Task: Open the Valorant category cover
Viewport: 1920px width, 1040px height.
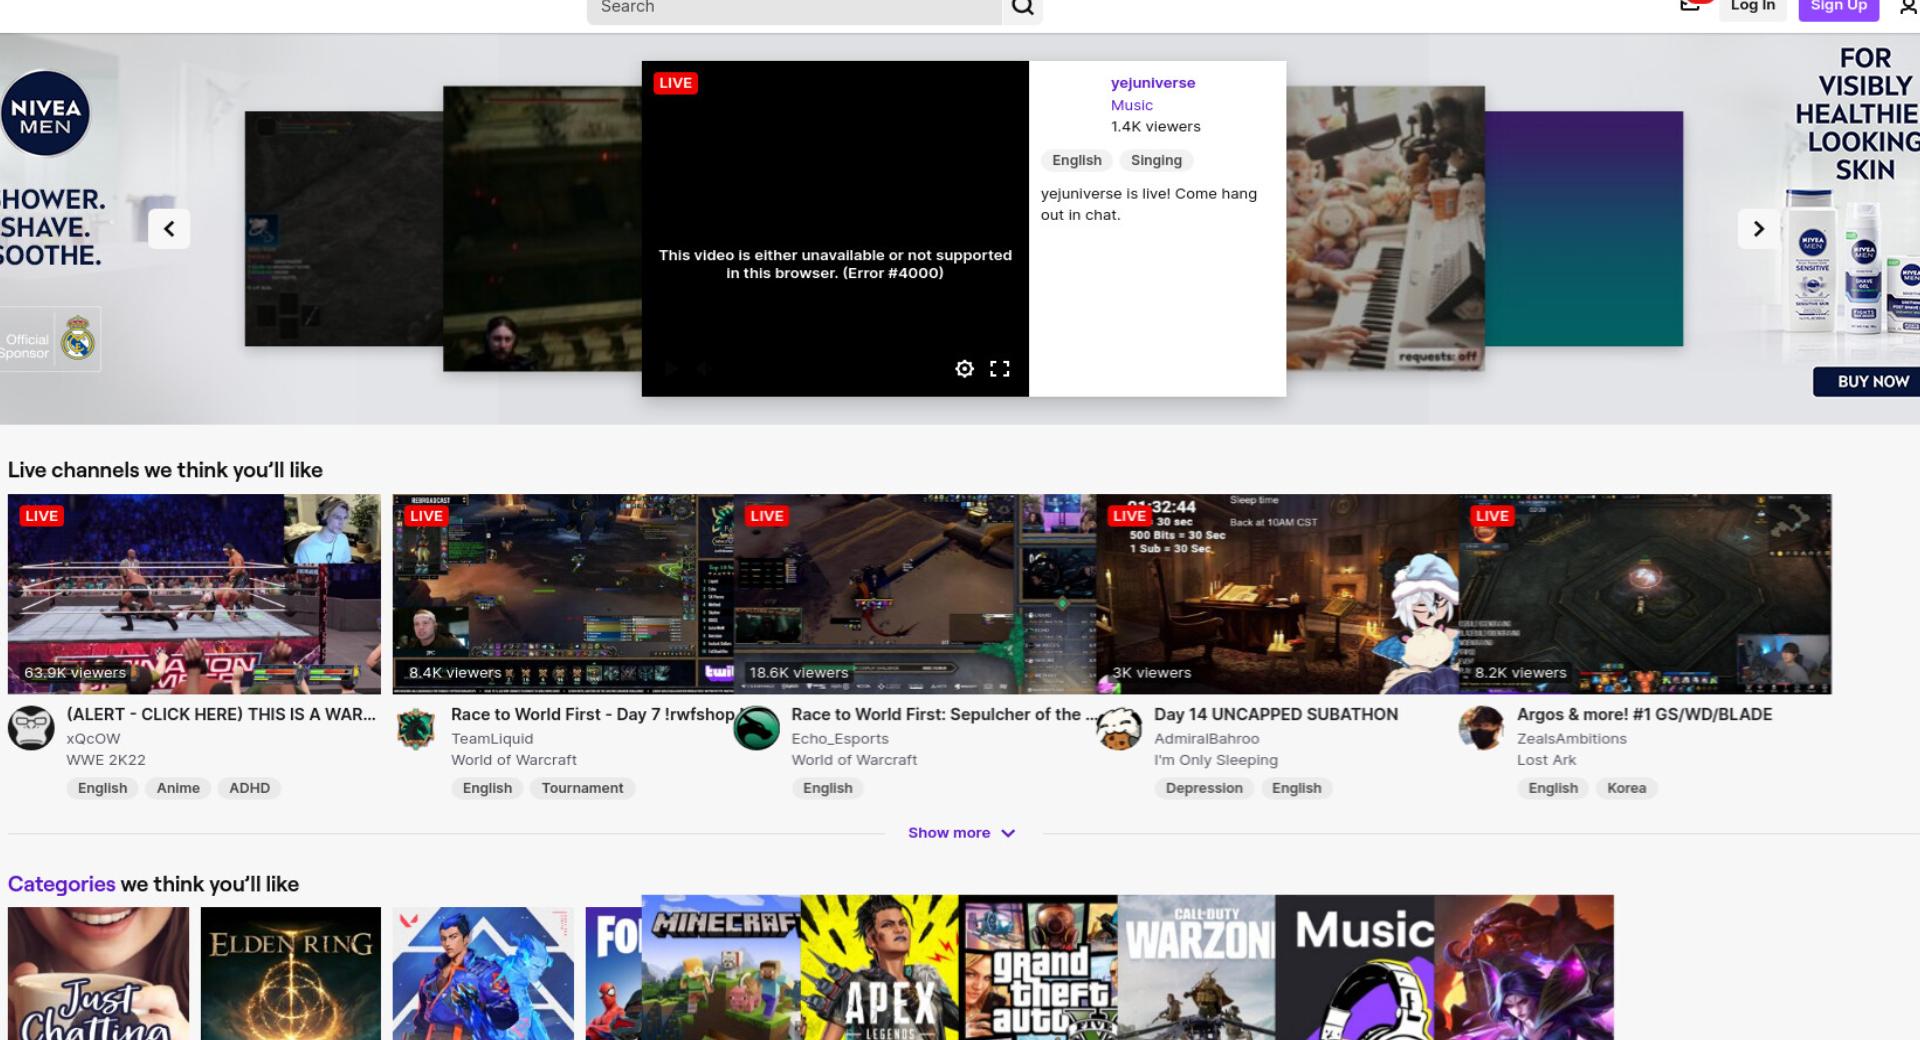Action: (x=483, y=974)
